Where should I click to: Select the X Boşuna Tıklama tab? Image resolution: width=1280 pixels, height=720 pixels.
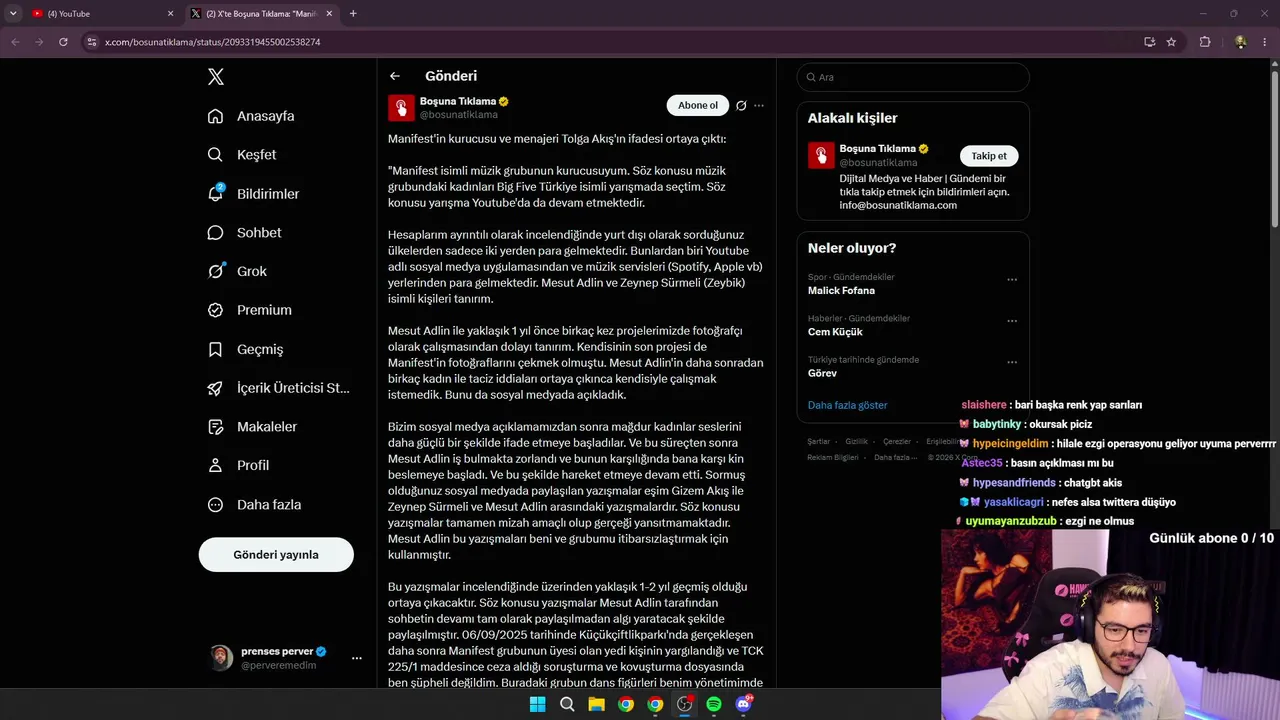264,14
